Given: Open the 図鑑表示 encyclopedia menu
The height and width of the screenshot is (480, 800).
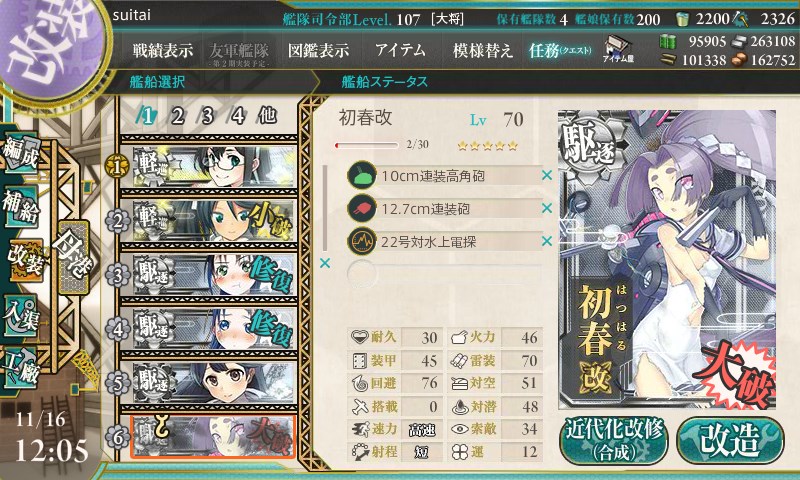Looking at the screenshot, I should click(318, 50).
